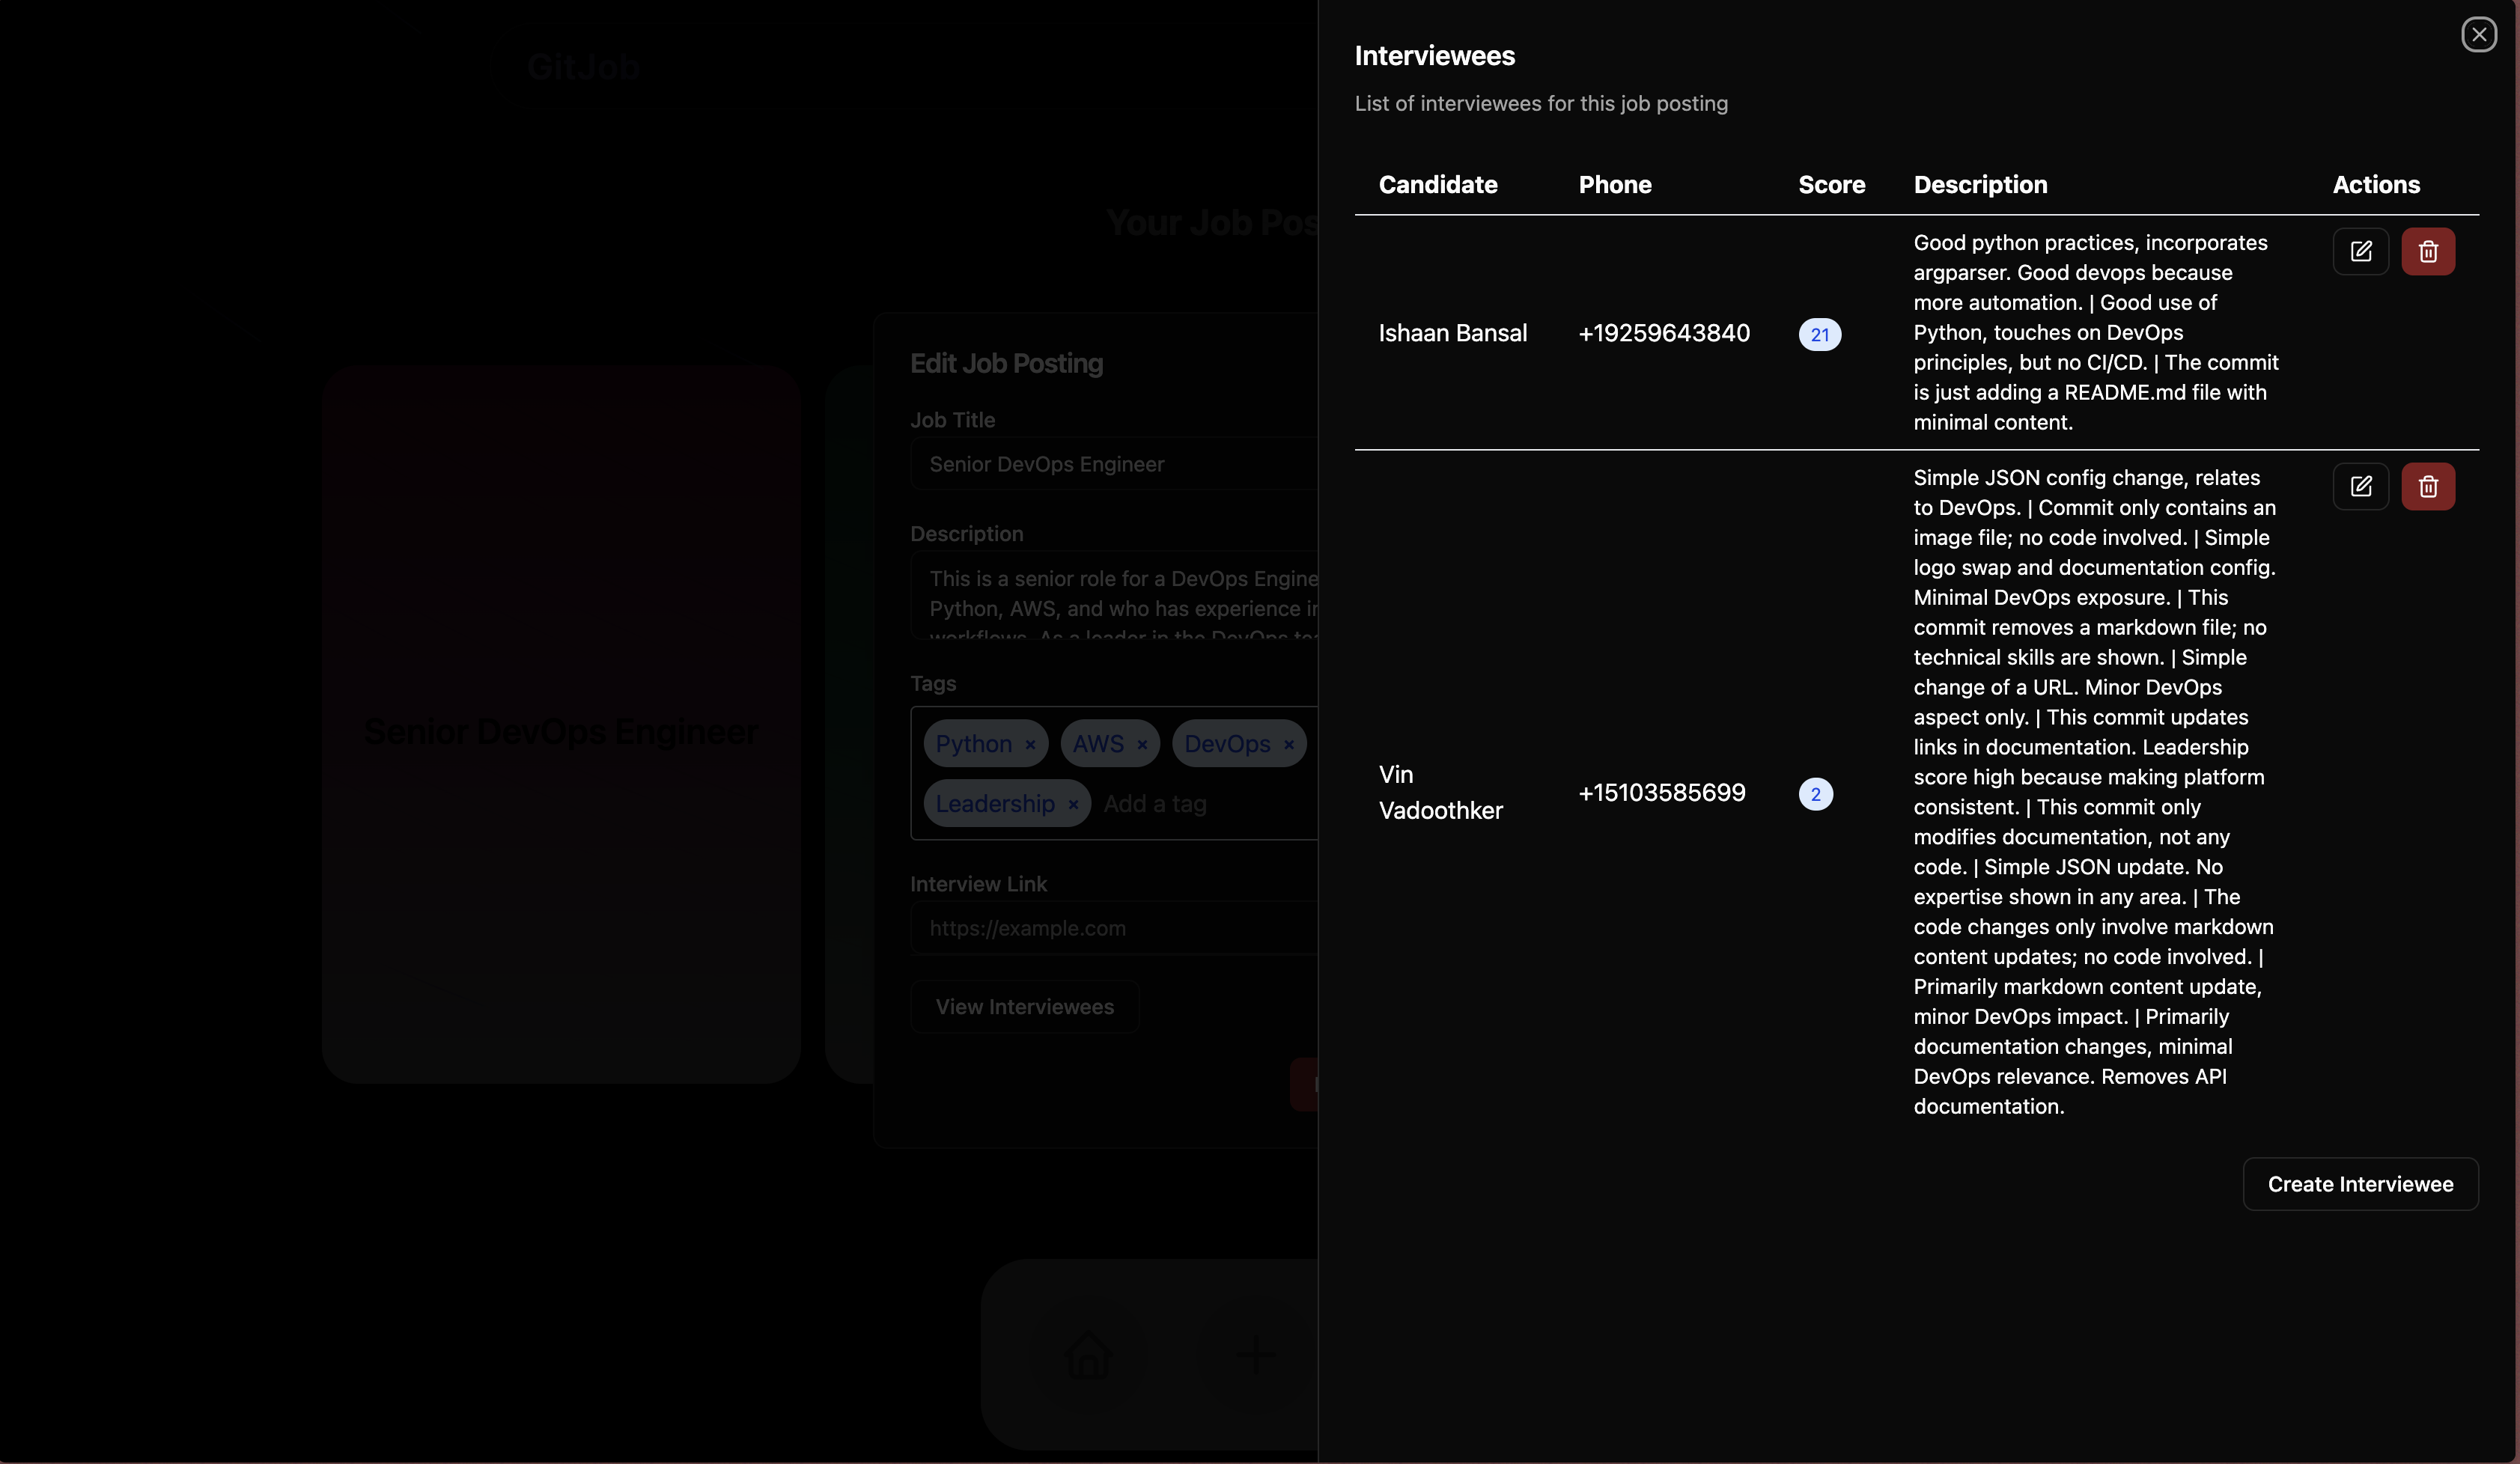Delete Vin Vadoothker using trash icon
The height and width of the screenshot is (1464, 2520).
(x=2427, y=486)
